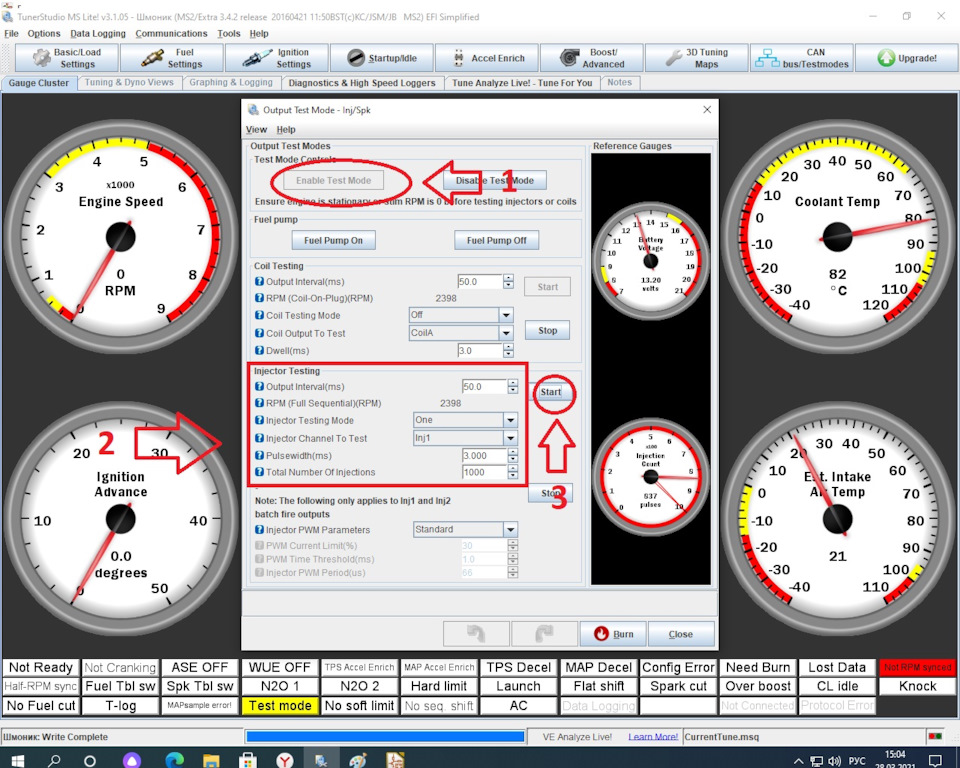
Task: Click Start button in Injector Testing
Action: pyautogui.click(x=551, y=392)
